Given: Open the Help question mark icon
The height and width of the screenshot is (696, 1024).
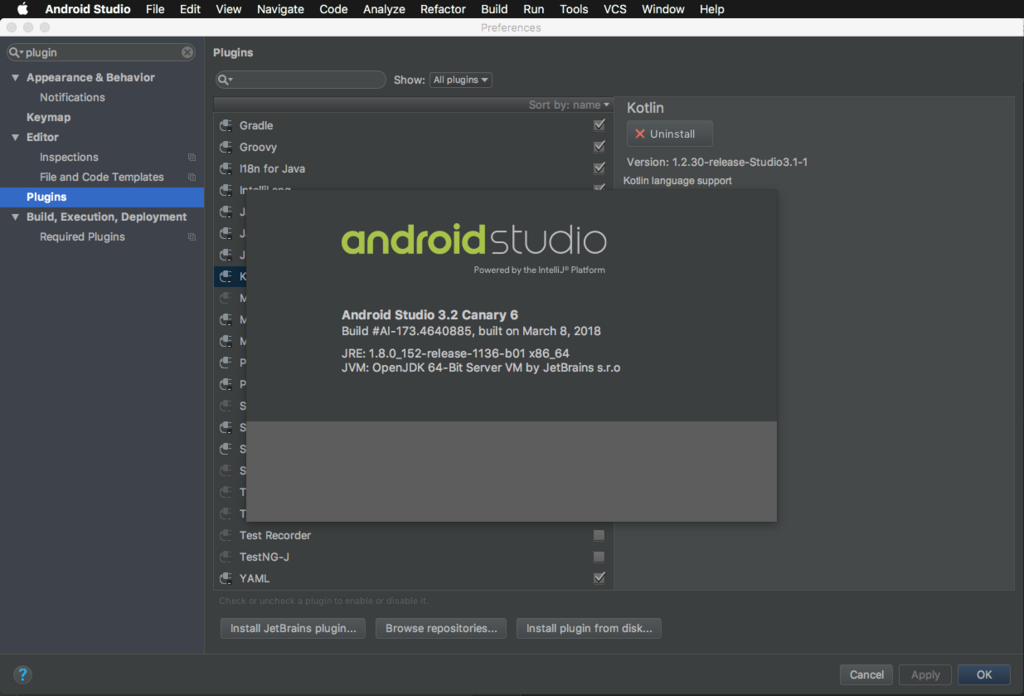Looking at the screenshot, I should 22,674.
